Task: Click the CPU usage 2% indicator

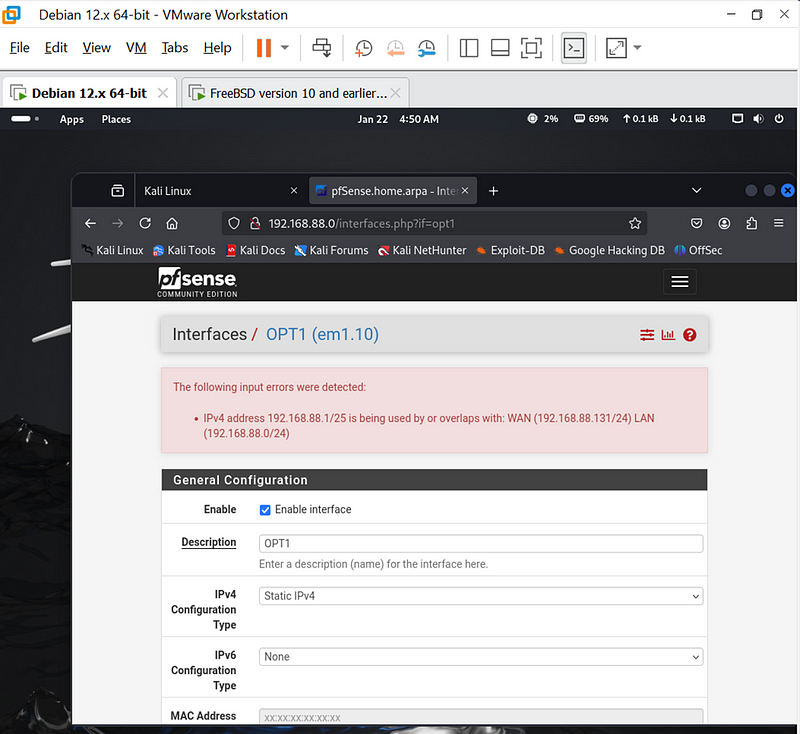Action: (542, 119)
